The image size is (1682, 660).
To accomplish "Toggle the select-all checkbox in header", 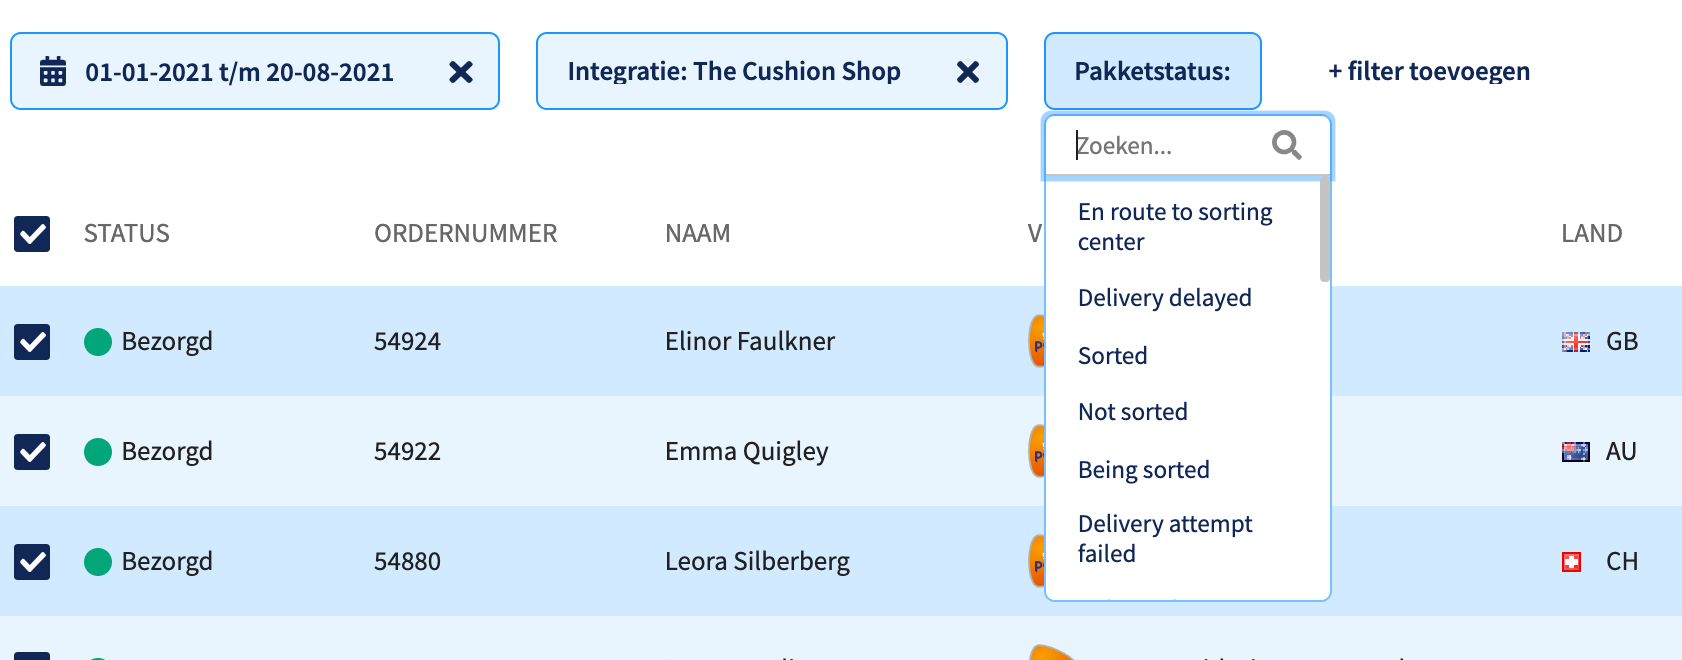I will (x=32, y=234).
